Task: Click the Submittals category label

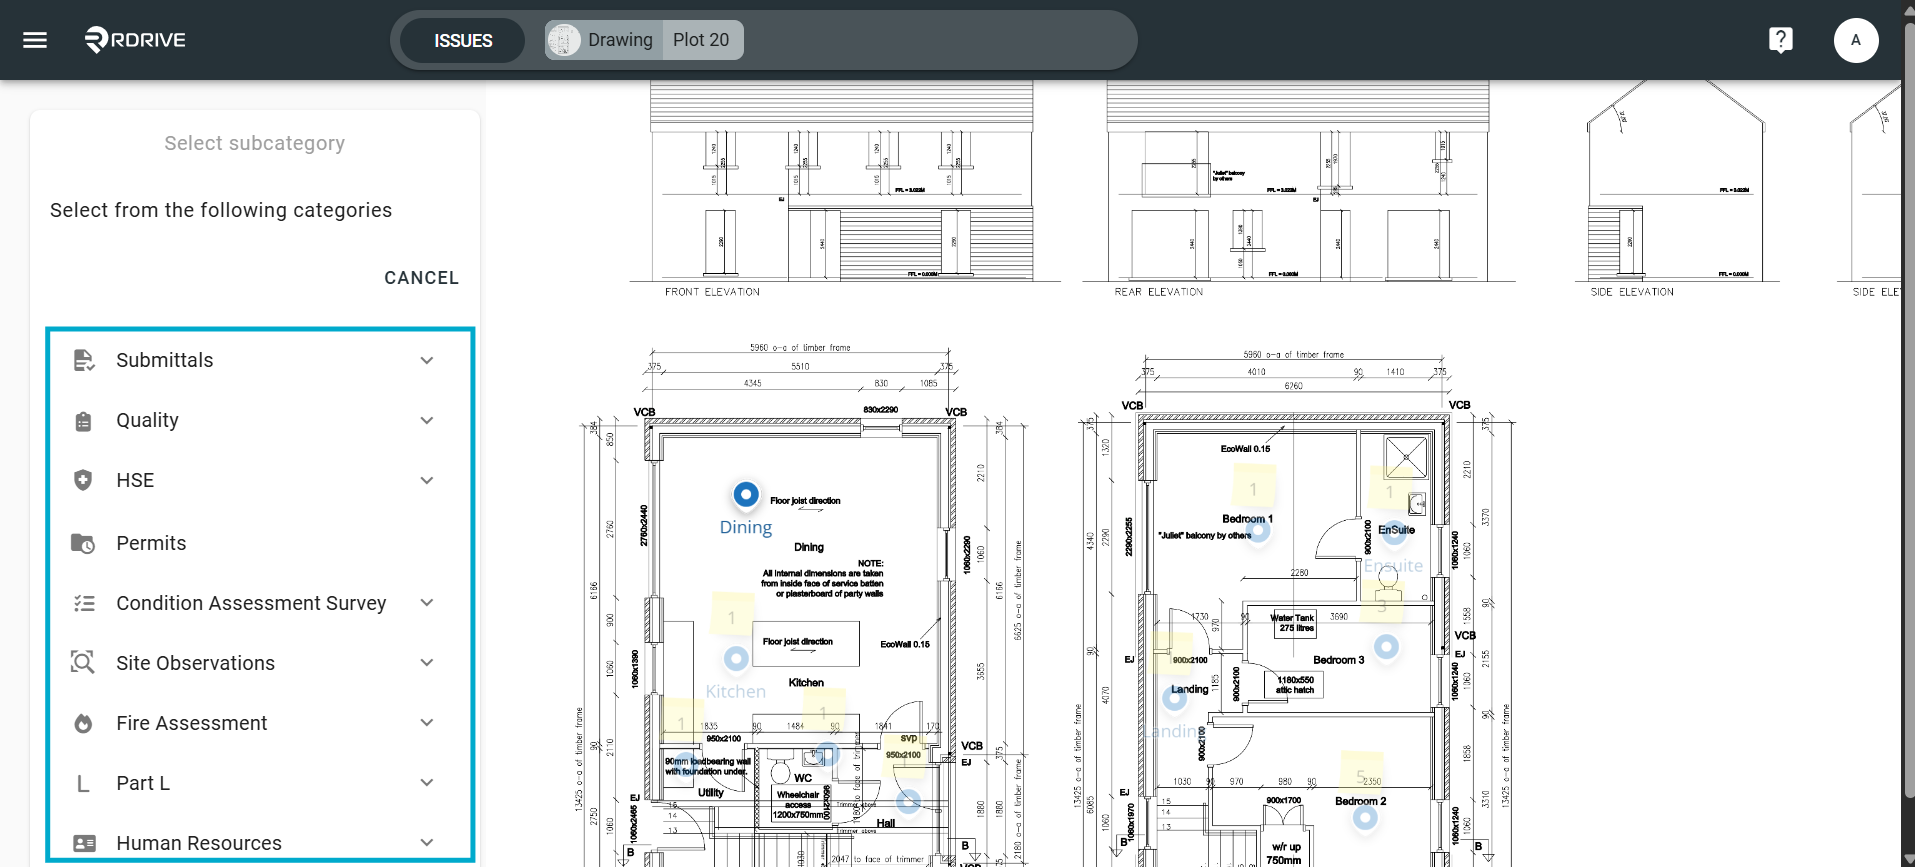Action: 165,360
